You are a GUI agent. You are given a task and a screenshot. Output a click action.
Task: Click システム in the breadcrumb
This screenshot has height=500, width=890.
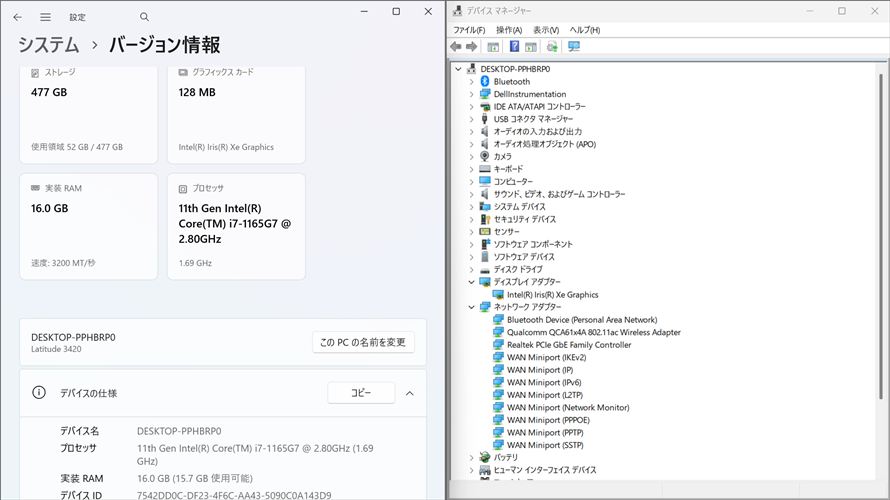(x=48, y=45)
